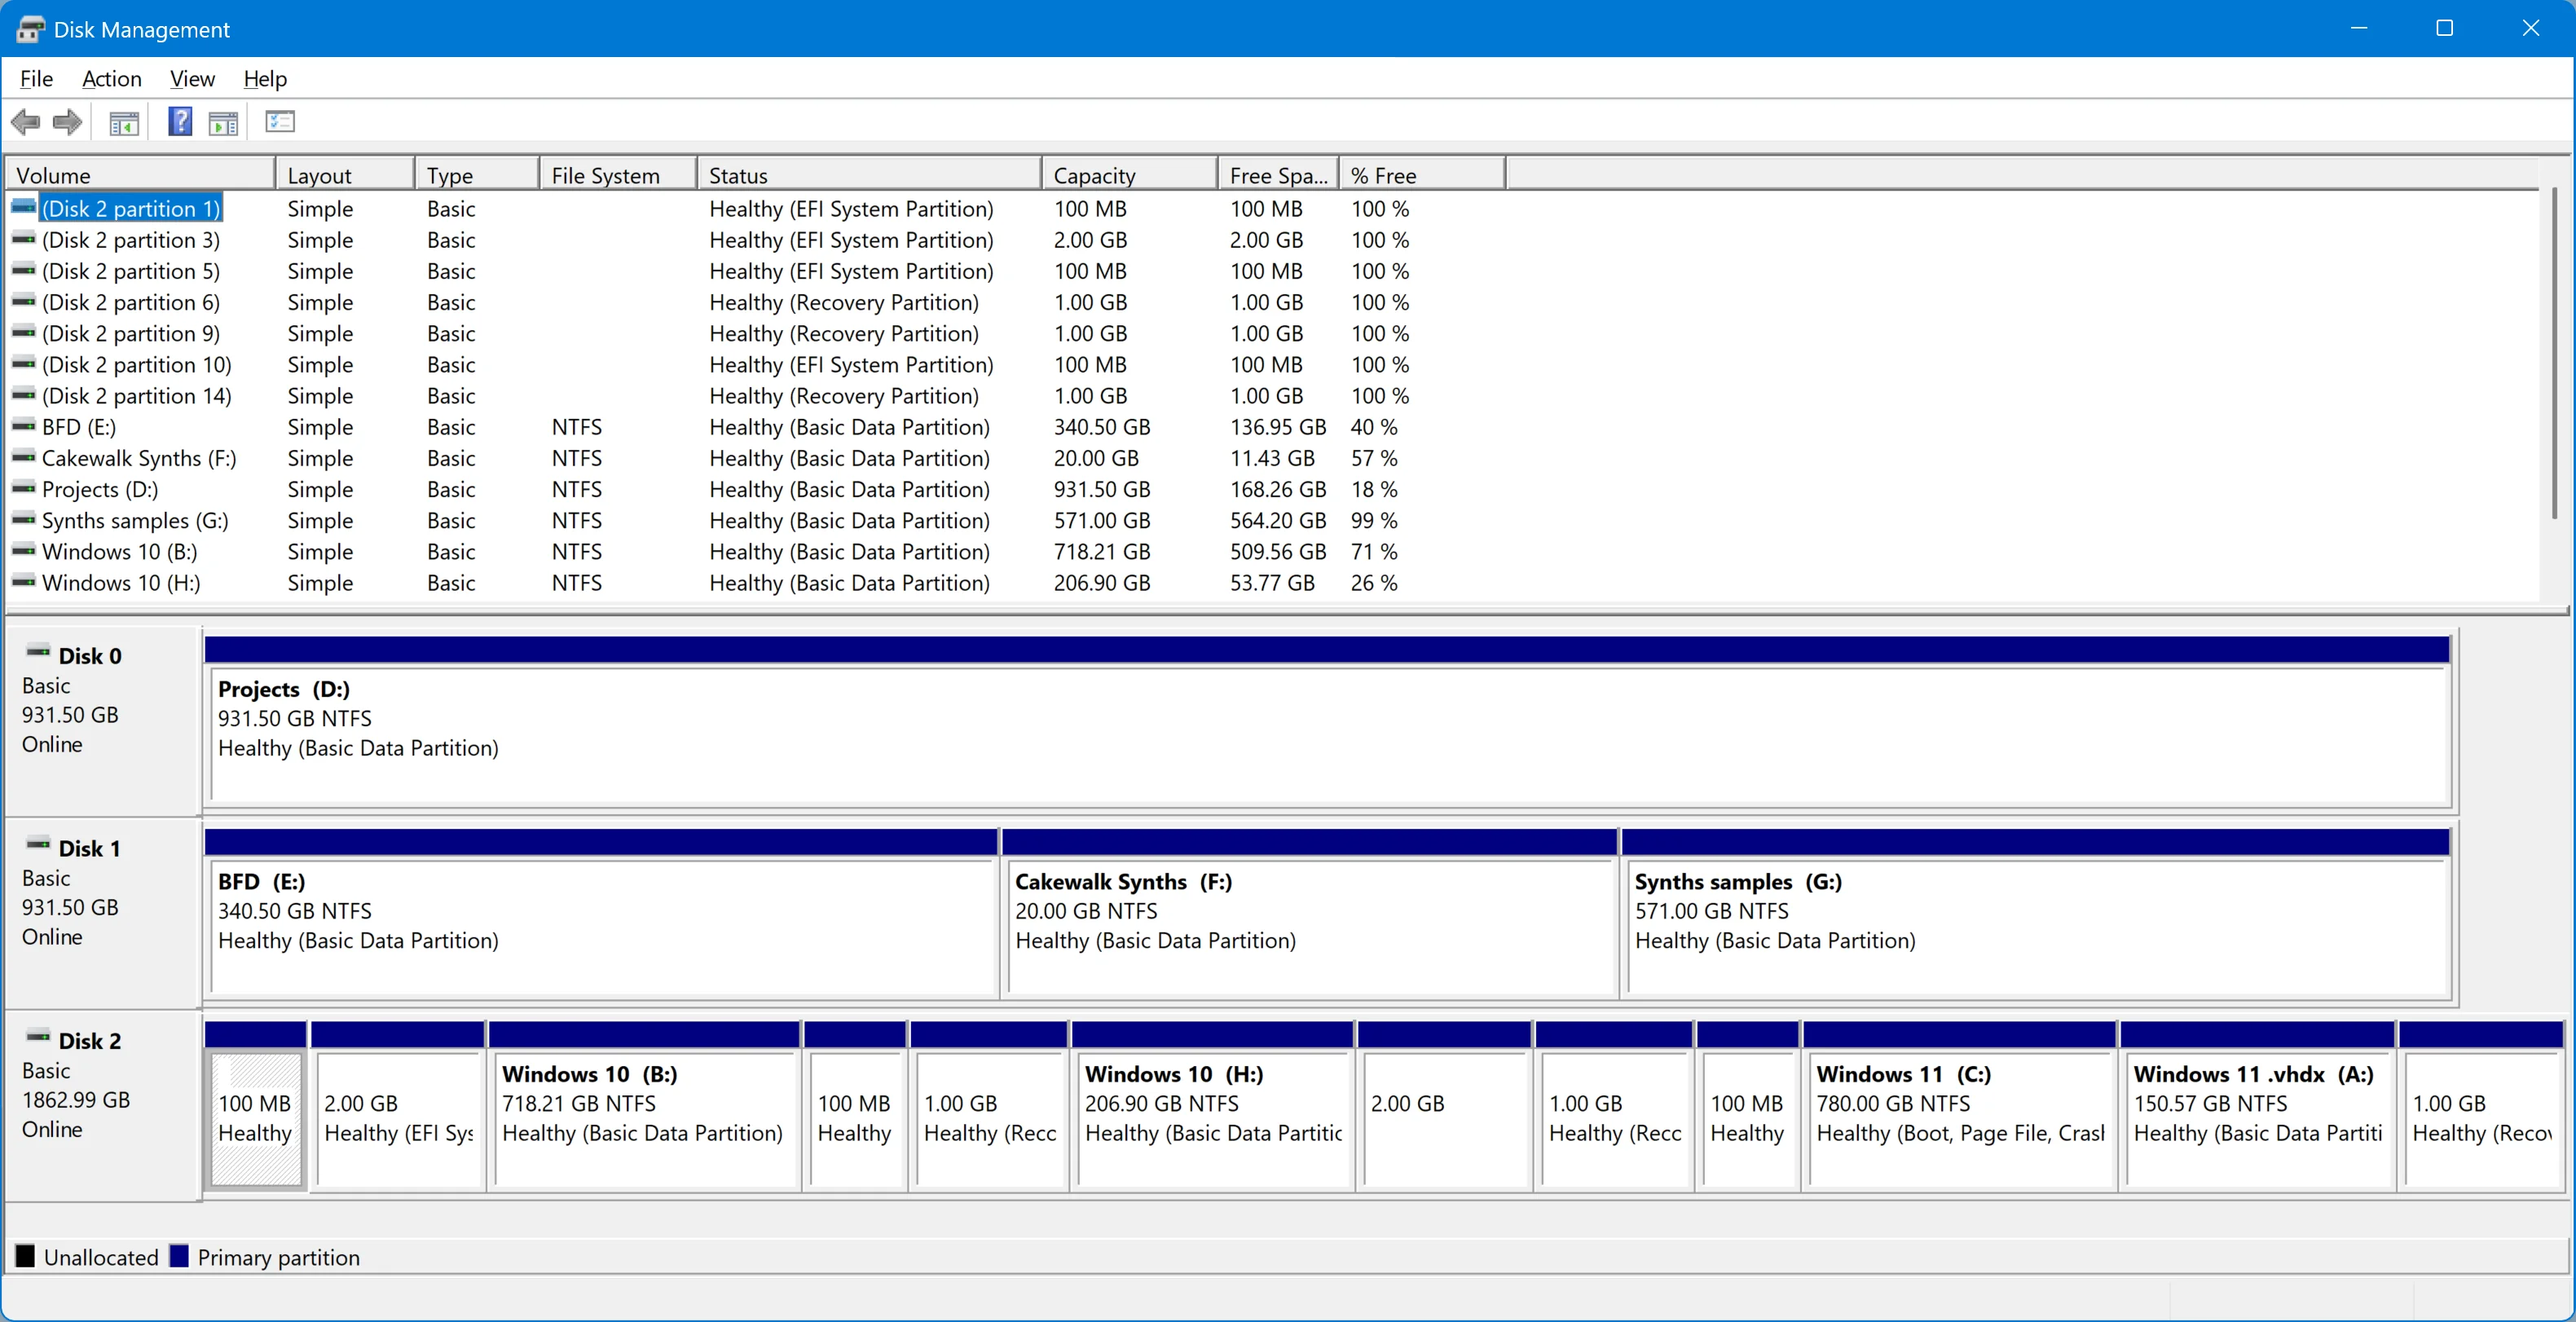Select (Disk 2 partition 6) in volume list
The width and height of the screenshot is (2576, 1322).
pos(131,302)
